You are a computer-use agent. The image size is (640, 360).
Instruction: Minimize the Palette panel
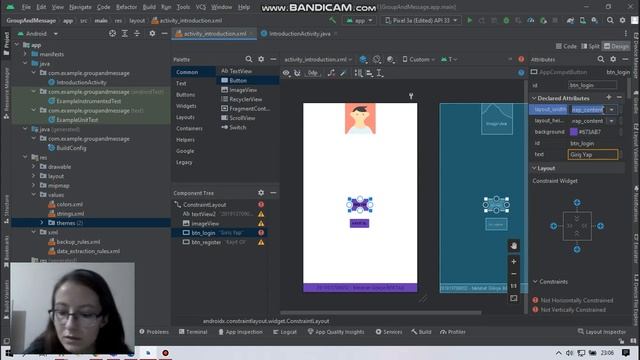(x=273, y=60)
